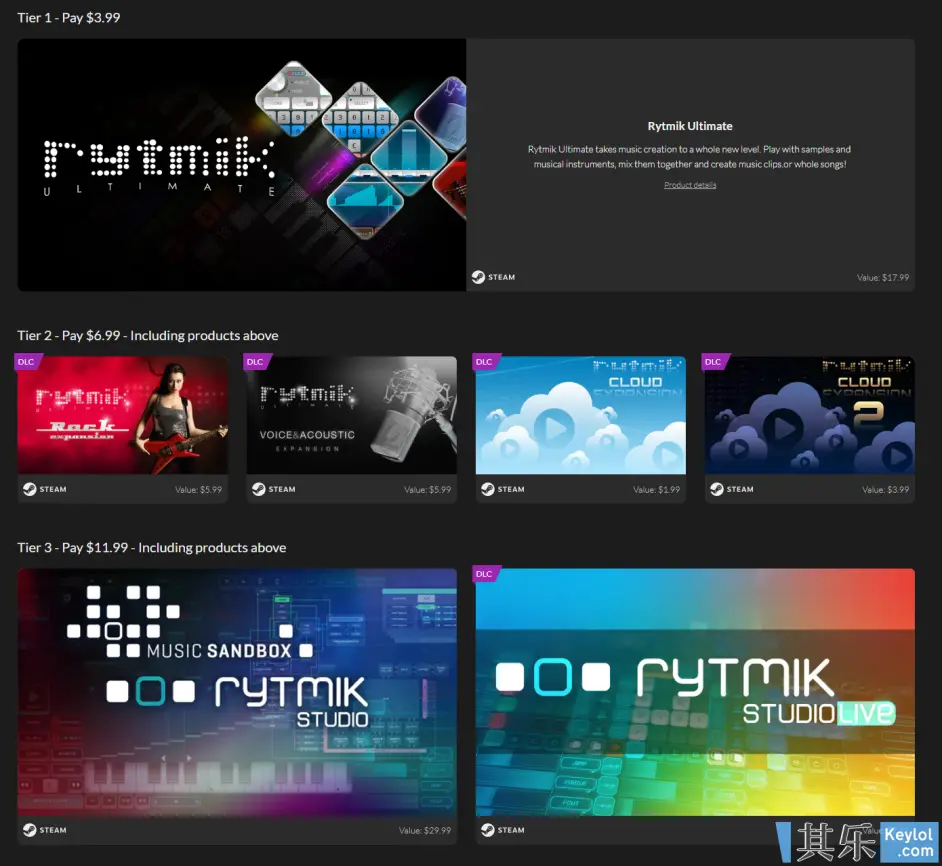The image size is (942, 866).
Task: Click the 'Value: $5.99' under Voice & Acoustic
Action: click(x=427, y=490)
